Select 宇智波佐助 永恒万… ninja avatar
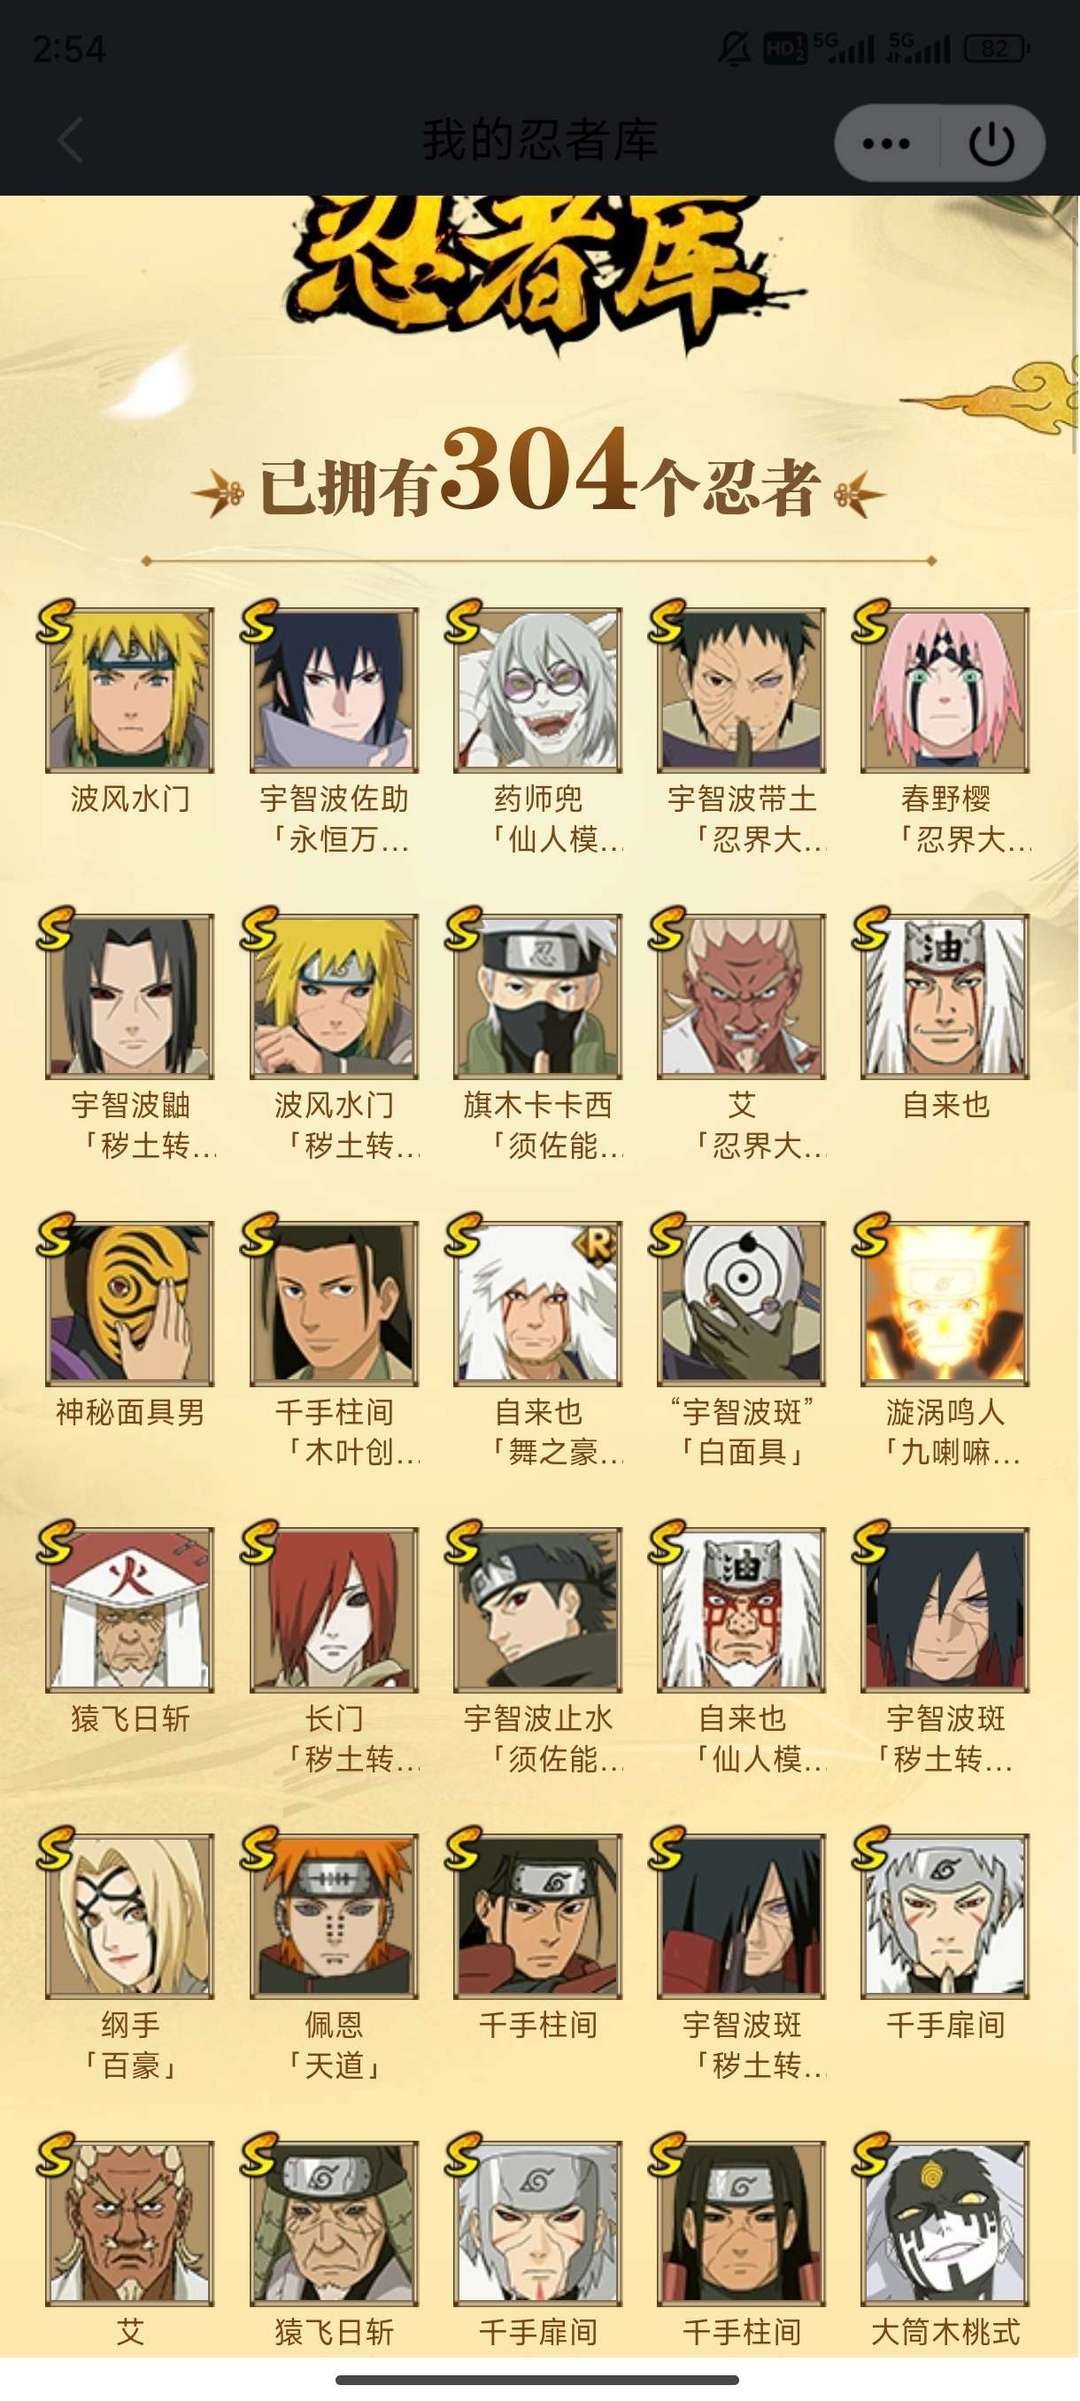Image resolution: width=1080 pixels, height=2401 pixels. coord(334,690)
